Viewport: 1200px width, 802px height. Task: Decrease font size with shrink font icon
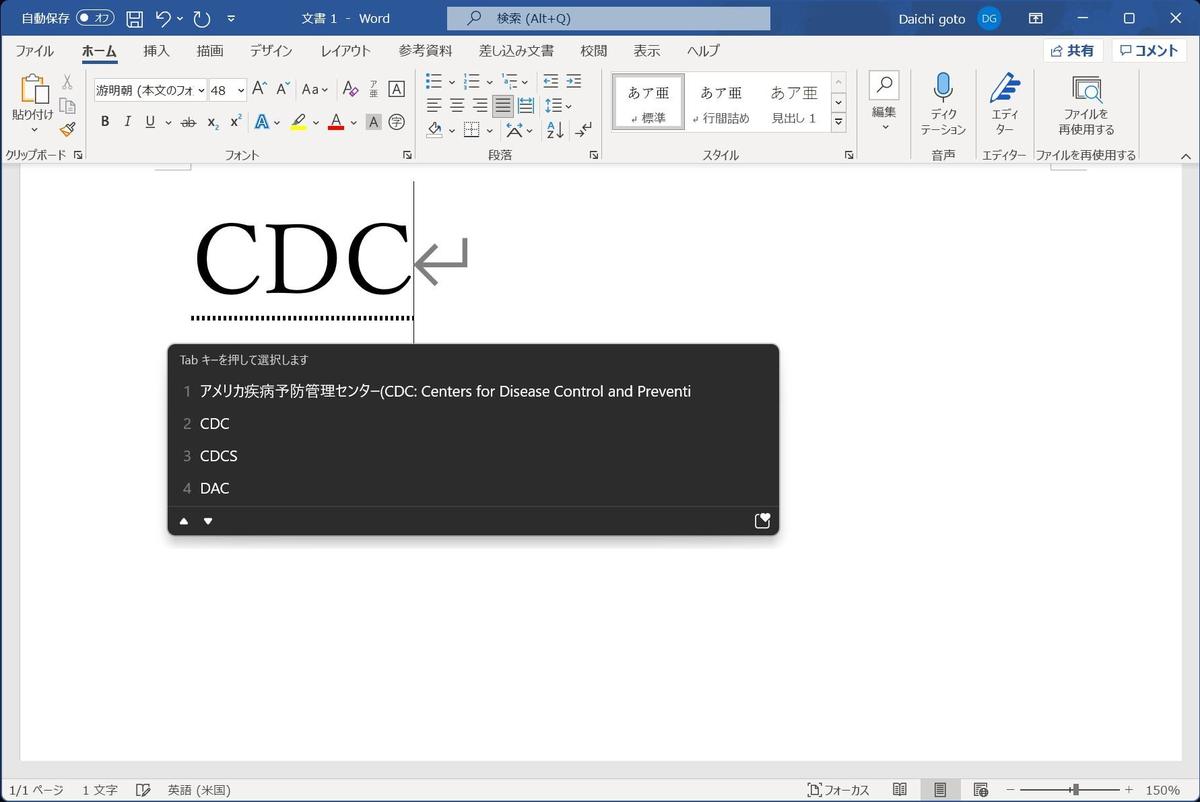point(283,89)
